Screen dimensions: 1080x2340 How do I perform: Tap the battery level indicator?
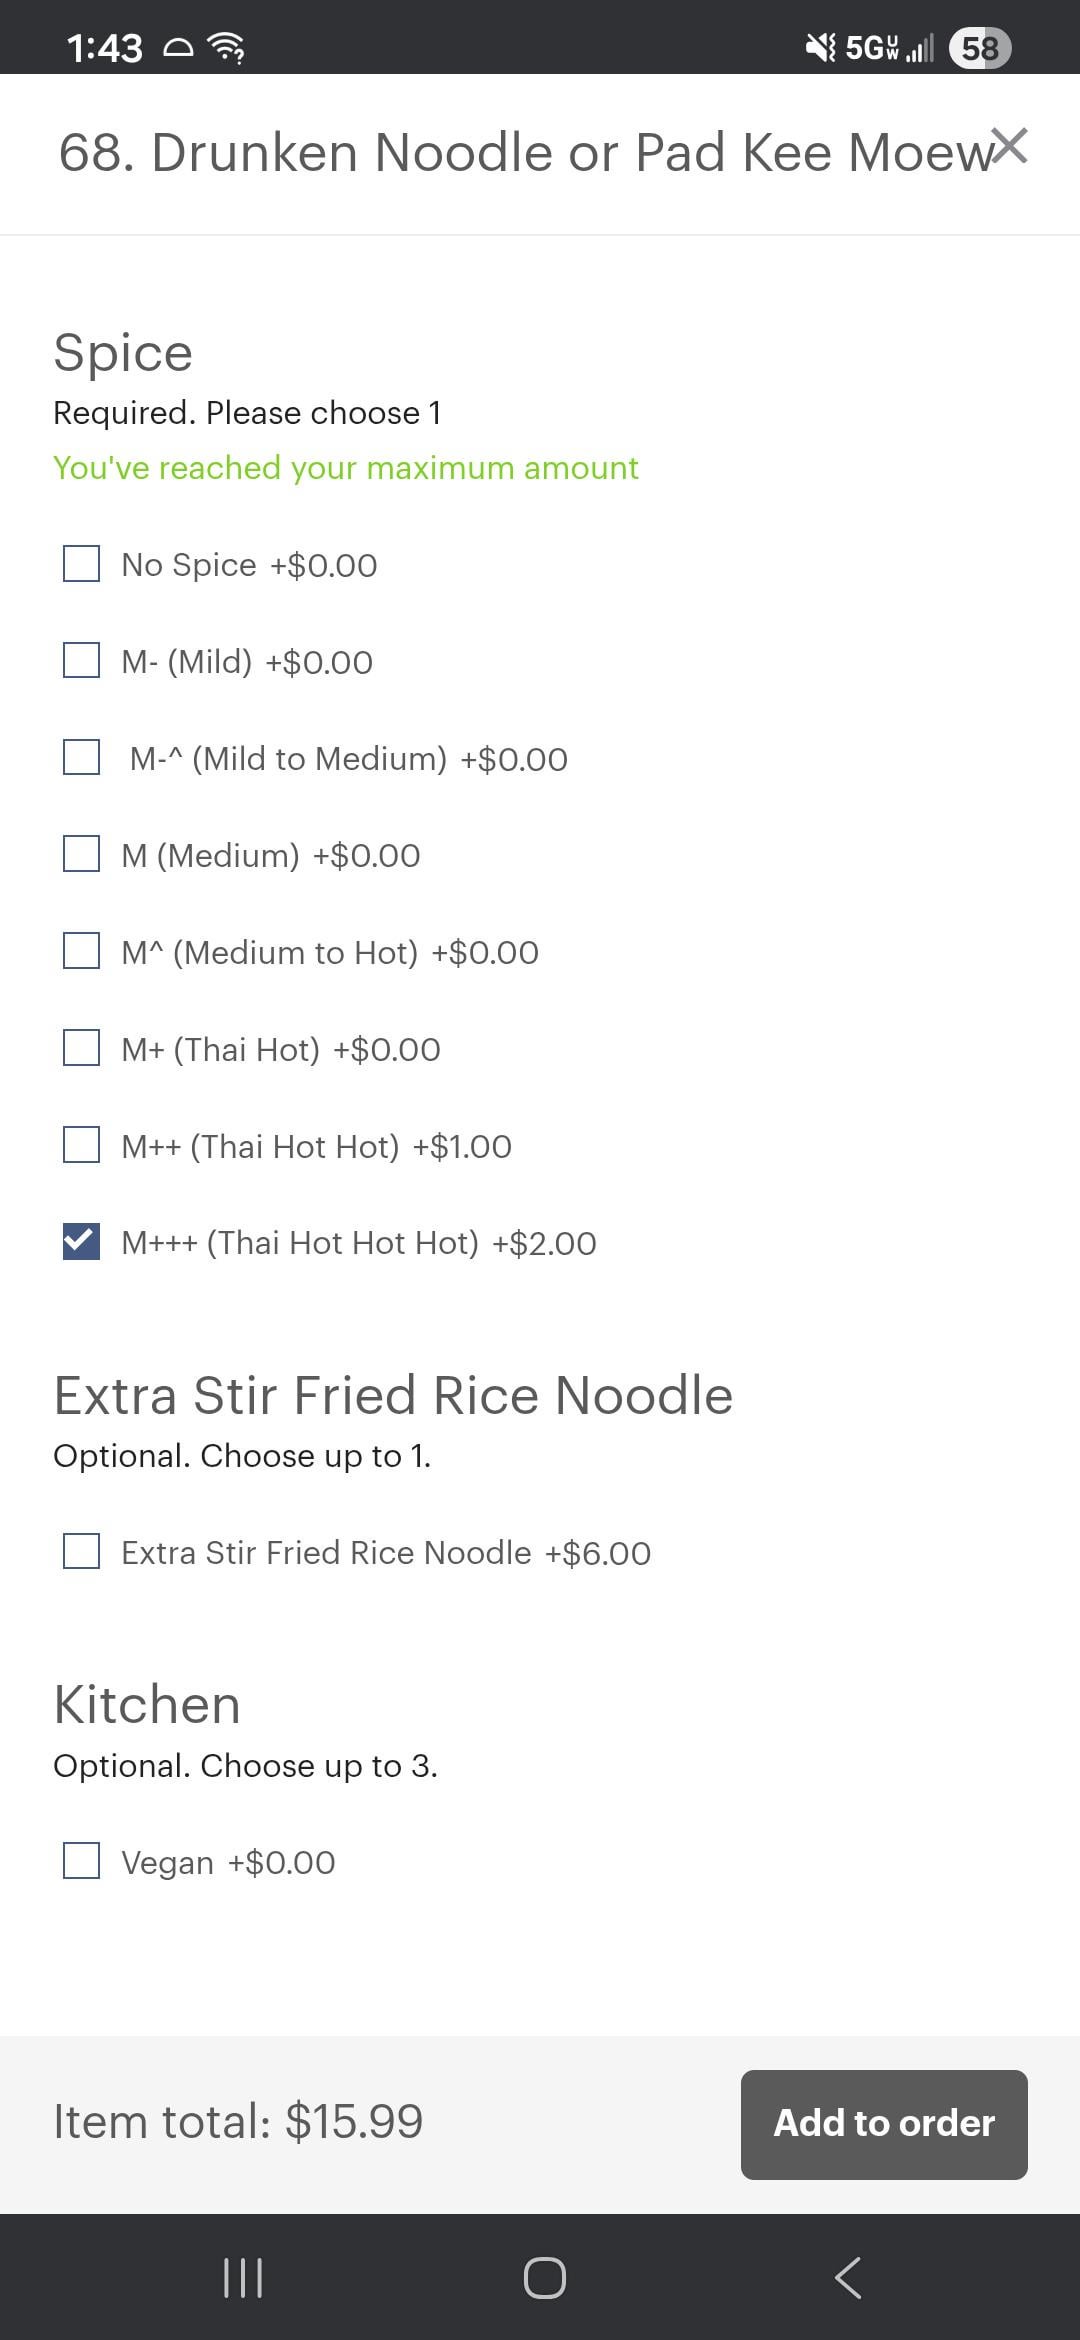pos(979,47)
